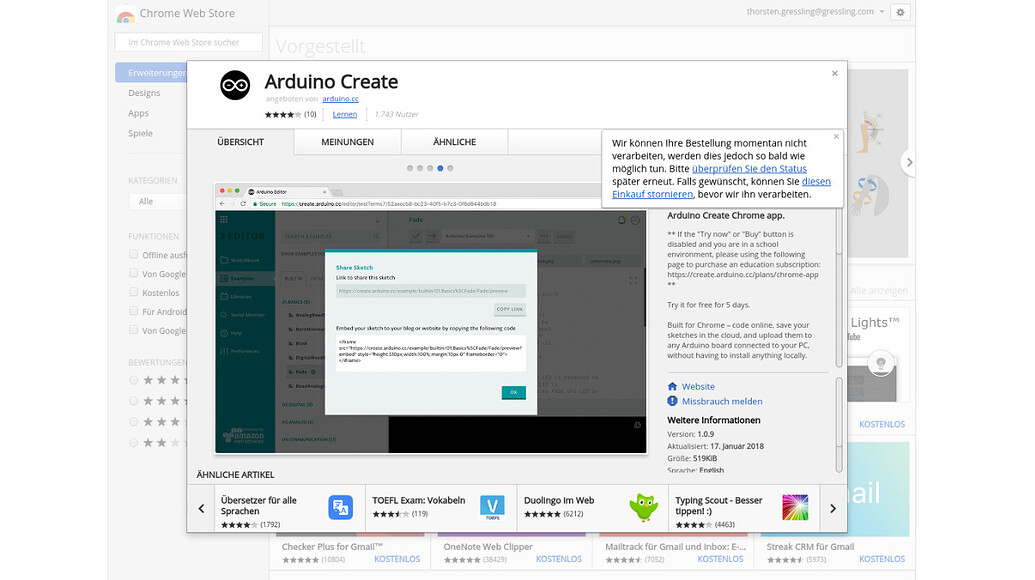The width and height of the screenshot is (1035, 580).
Task: Expand the similar articles carousel with right arrow
Action: click(x=832, y=508)
